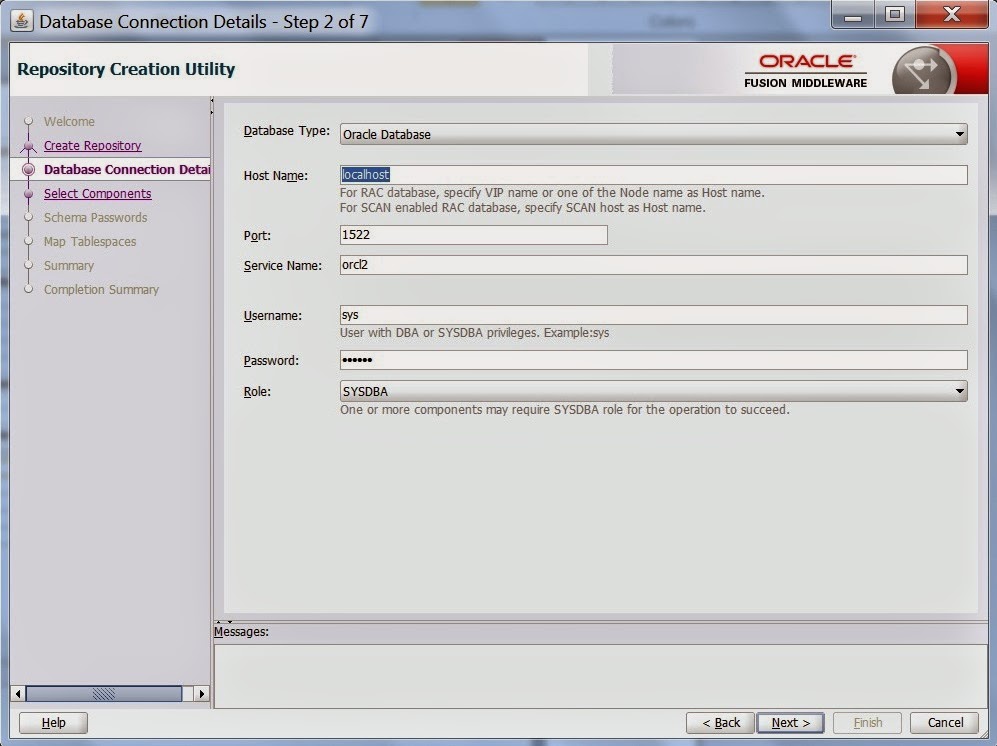Open the Role dropdown showing SYSDBA

point(654,391)
